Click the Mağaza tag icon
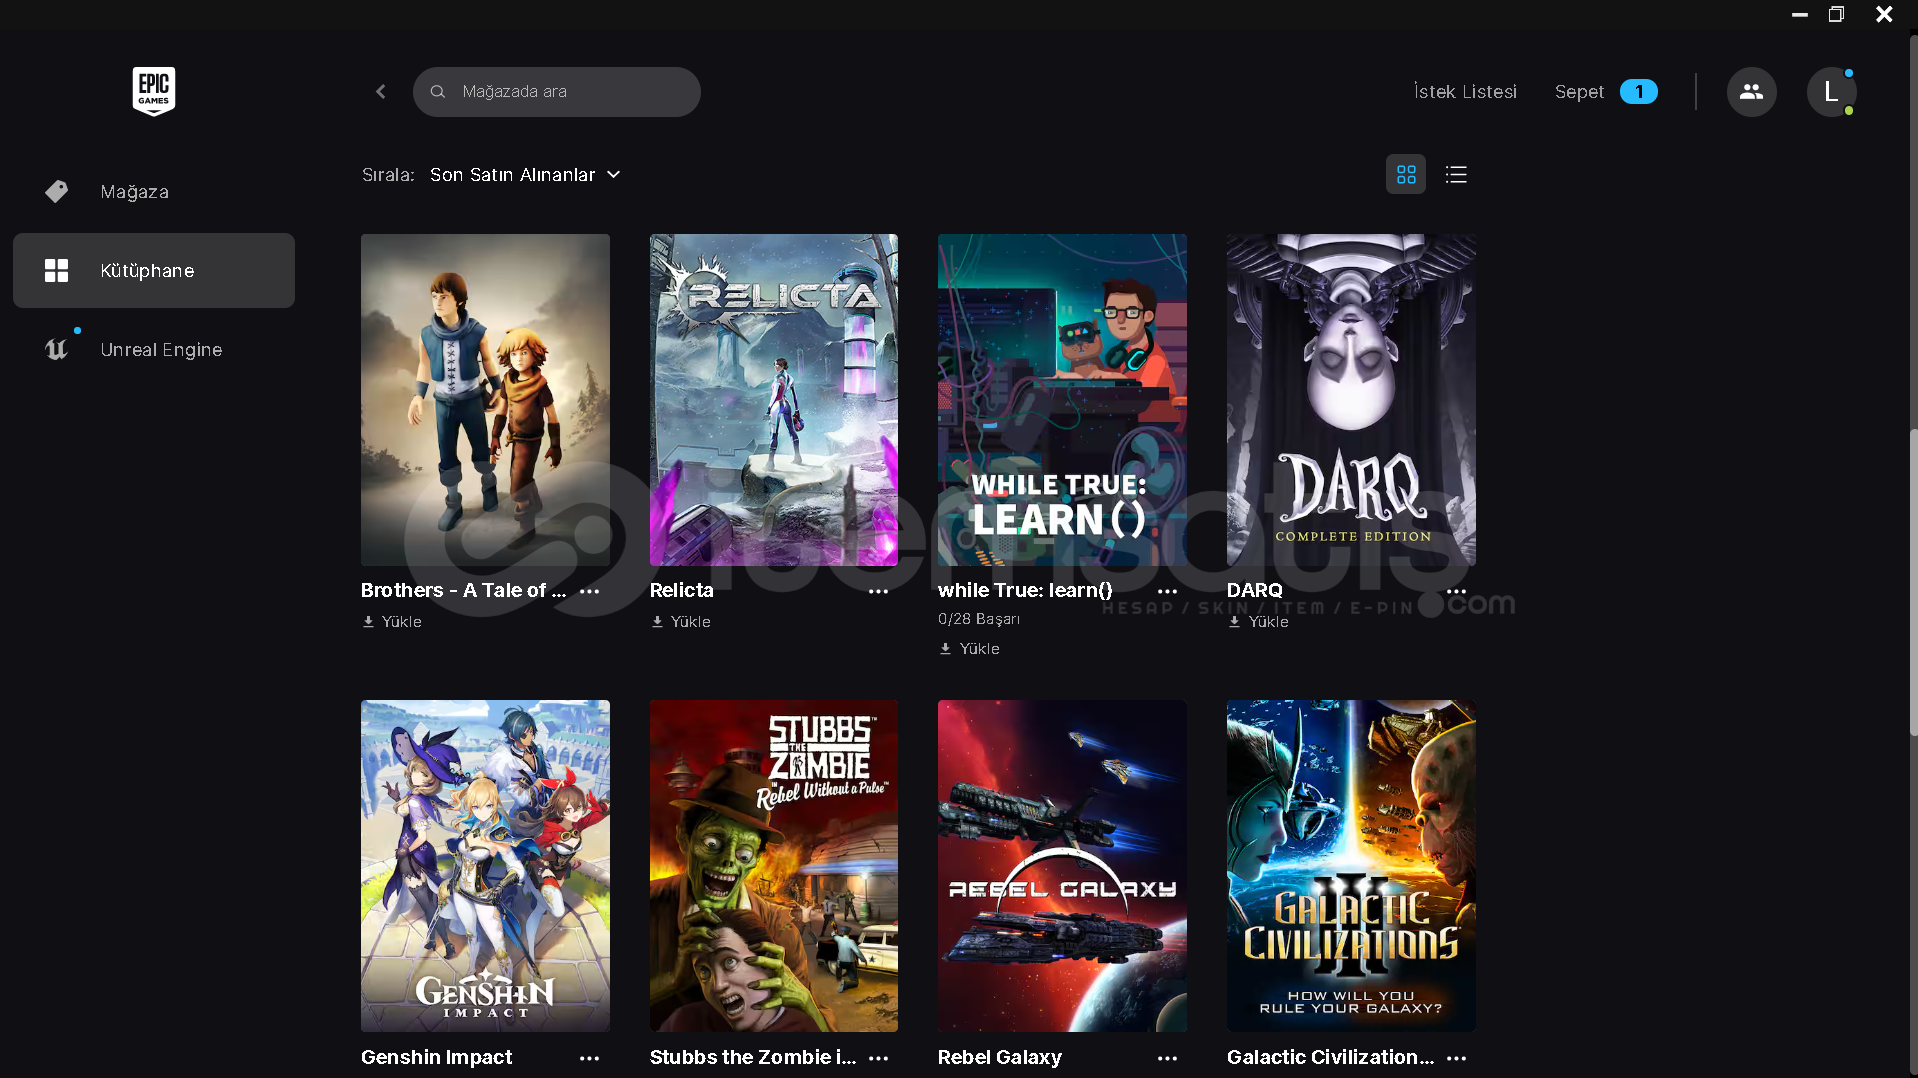The image size is (1918, 1078). click(x=57, y=191)
